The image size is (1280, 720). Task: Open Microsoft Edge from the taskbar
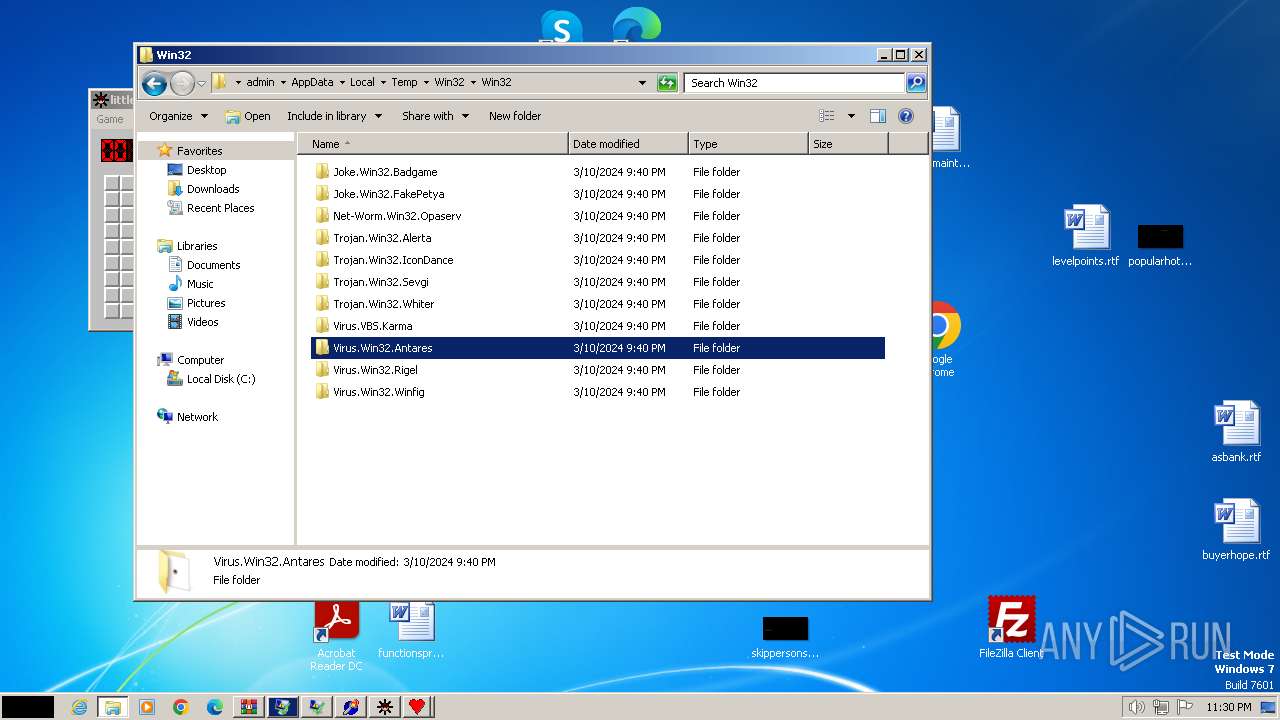(215, 707)
